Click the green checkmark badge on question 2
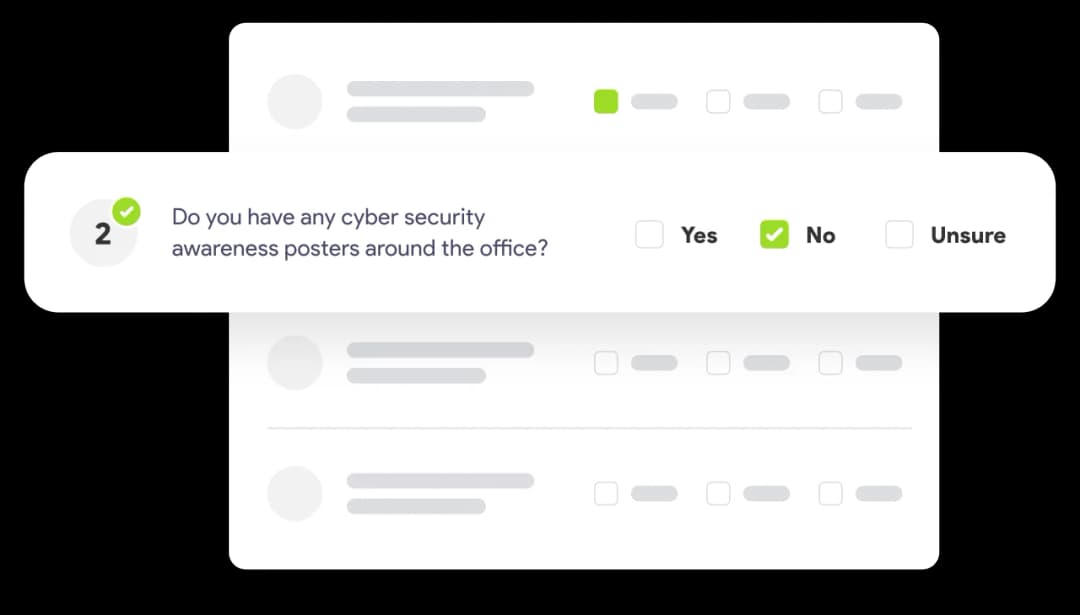The height and width of the screenshot is (615, 1080). [126, 210]
